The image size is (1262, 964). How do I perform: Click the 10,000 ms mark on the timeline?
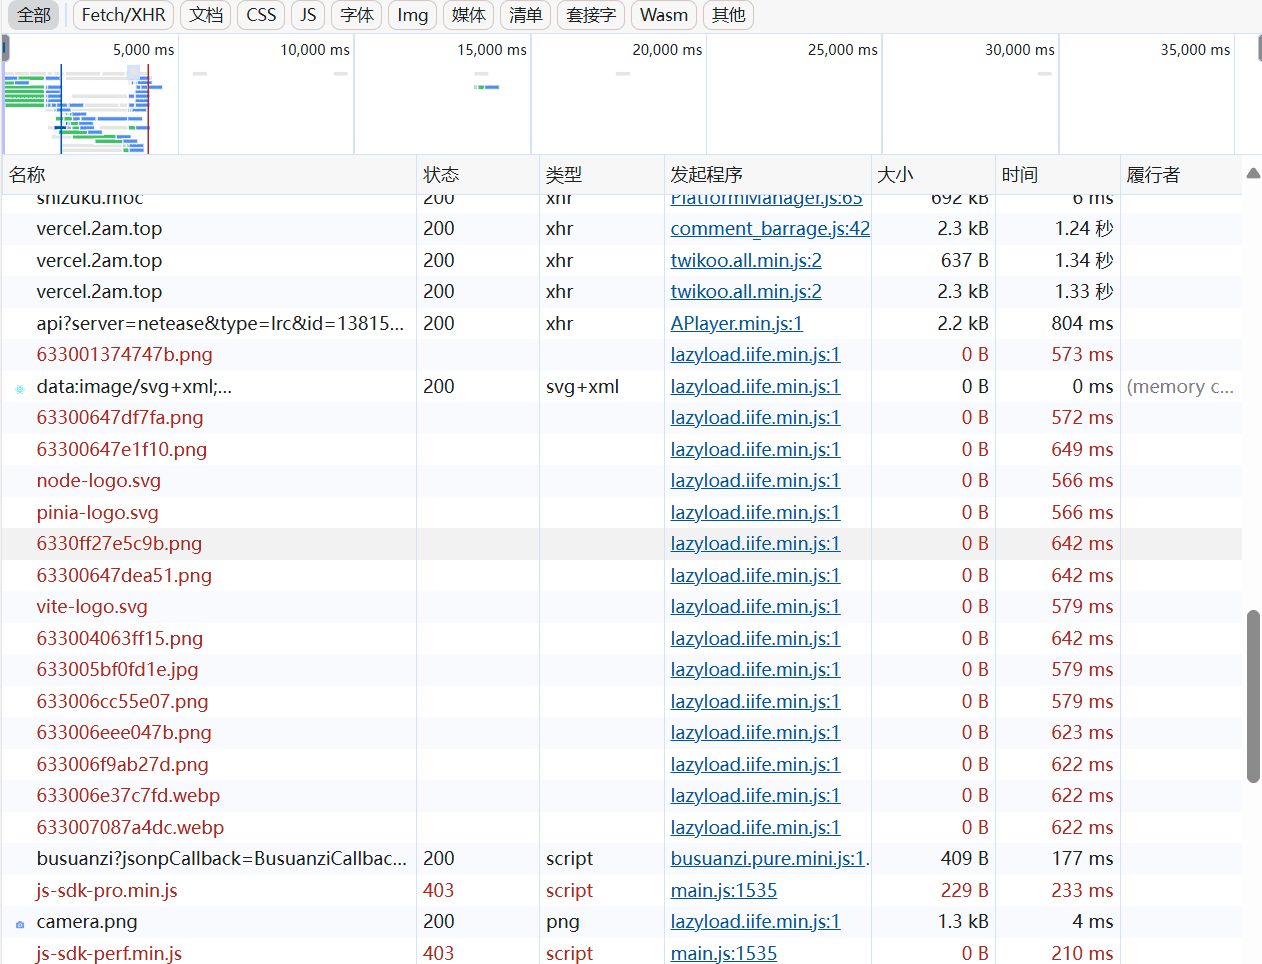(x=315, y=50)
